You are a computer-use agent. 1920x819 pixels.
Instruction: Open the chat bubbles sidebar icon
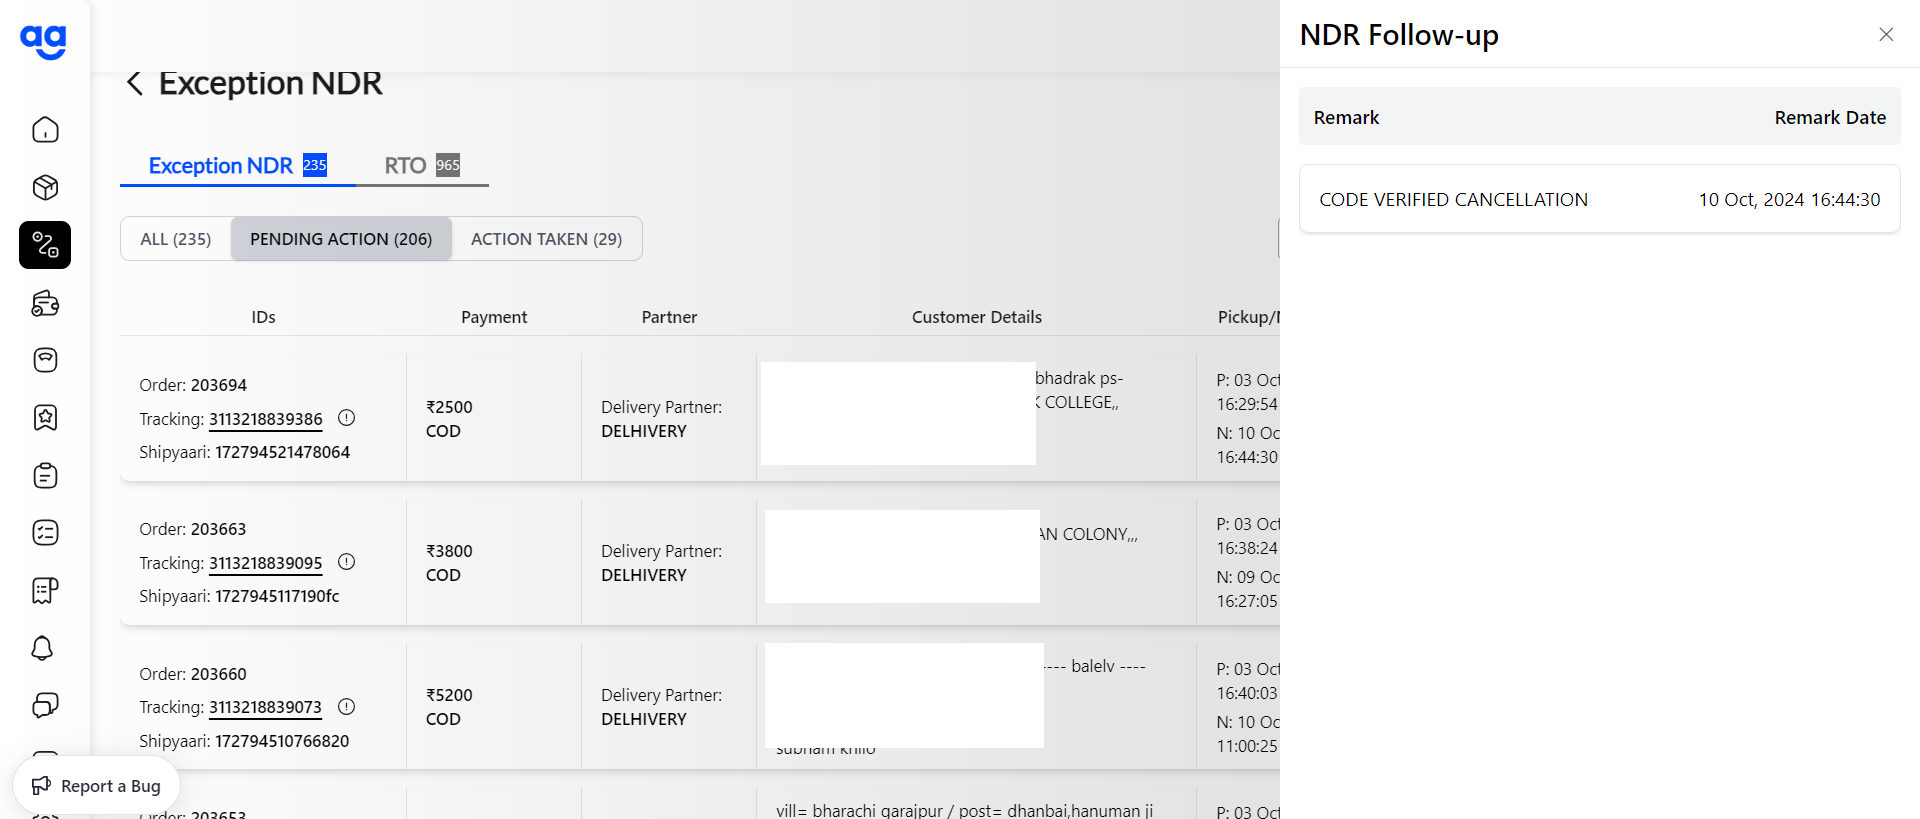click(x=45, y=705)
